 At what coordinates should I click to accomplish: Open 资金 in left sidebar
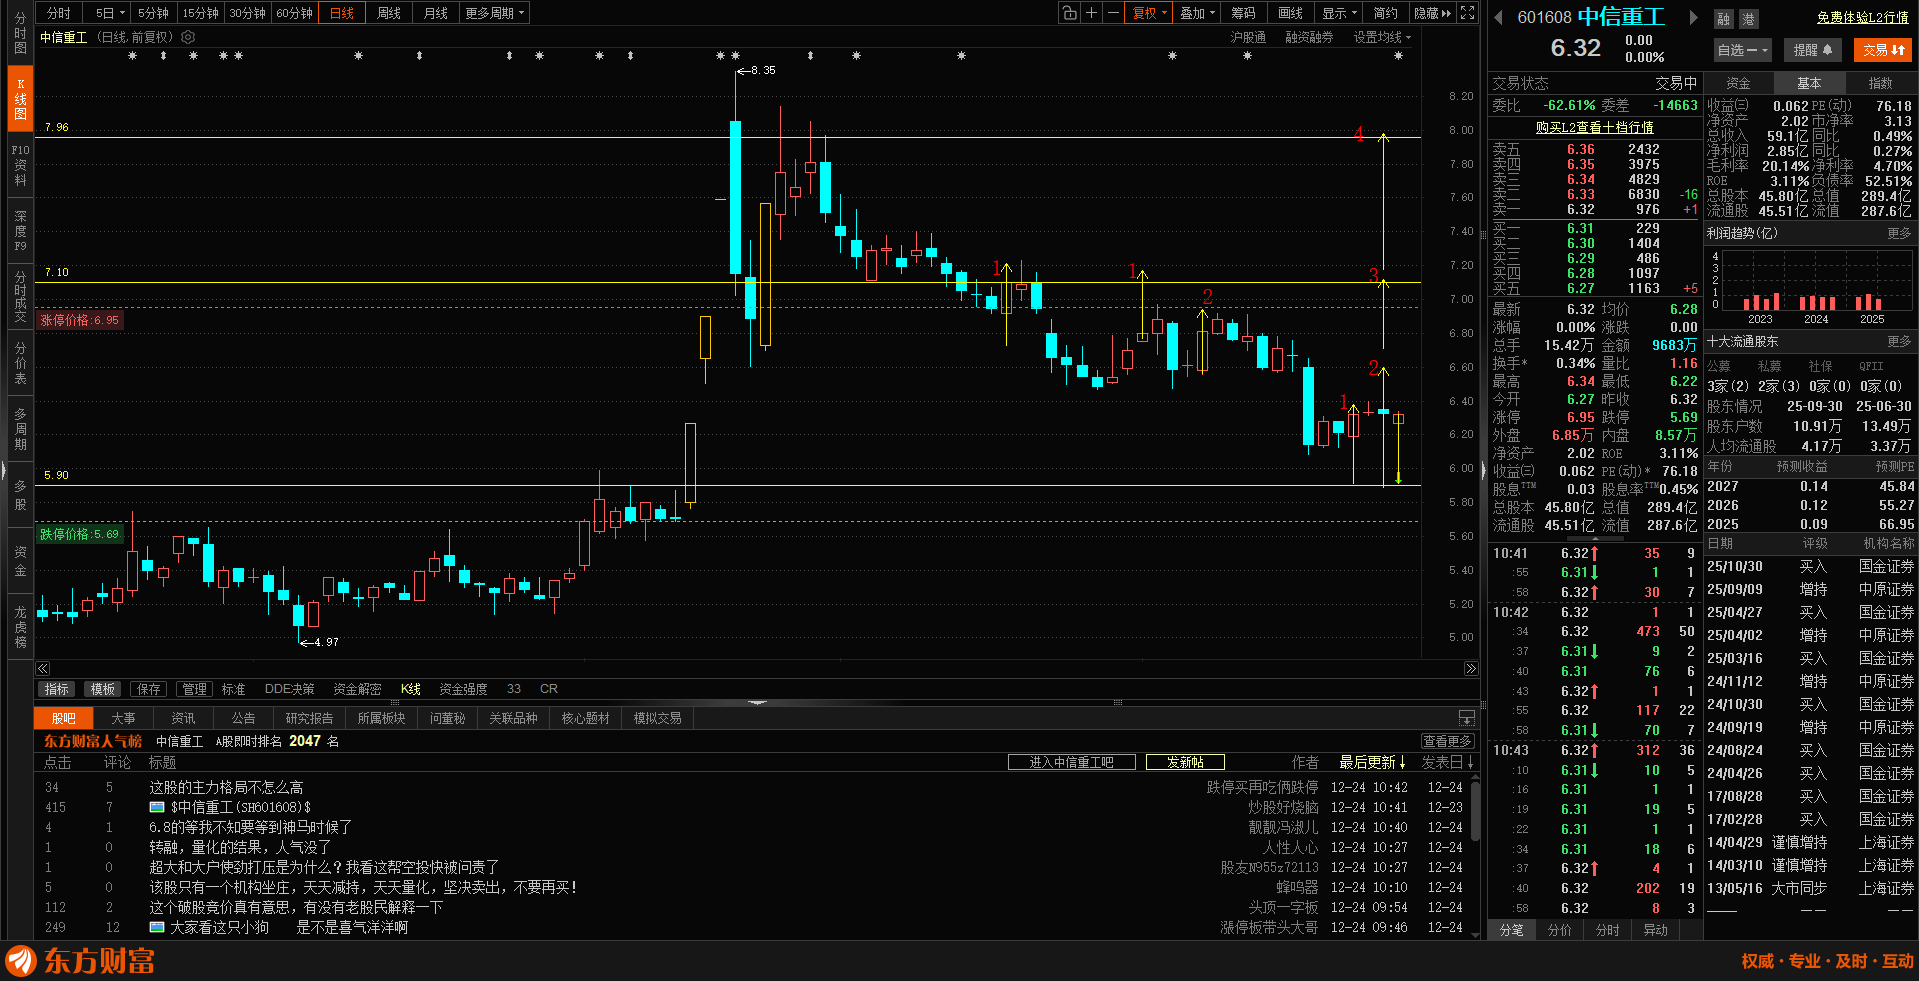(20, 561)
